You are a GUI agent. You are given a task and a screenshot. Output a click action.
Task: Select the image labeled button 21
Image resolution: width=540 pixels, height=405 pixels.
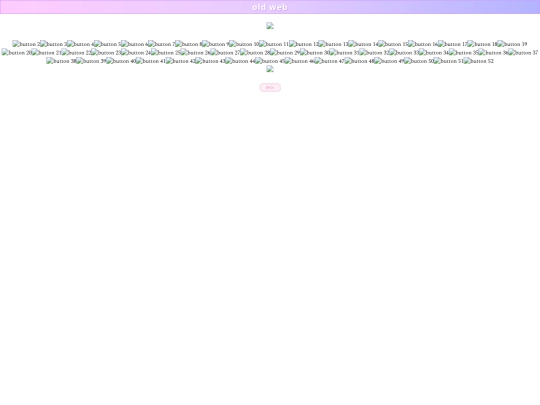[x=47, y=53]
